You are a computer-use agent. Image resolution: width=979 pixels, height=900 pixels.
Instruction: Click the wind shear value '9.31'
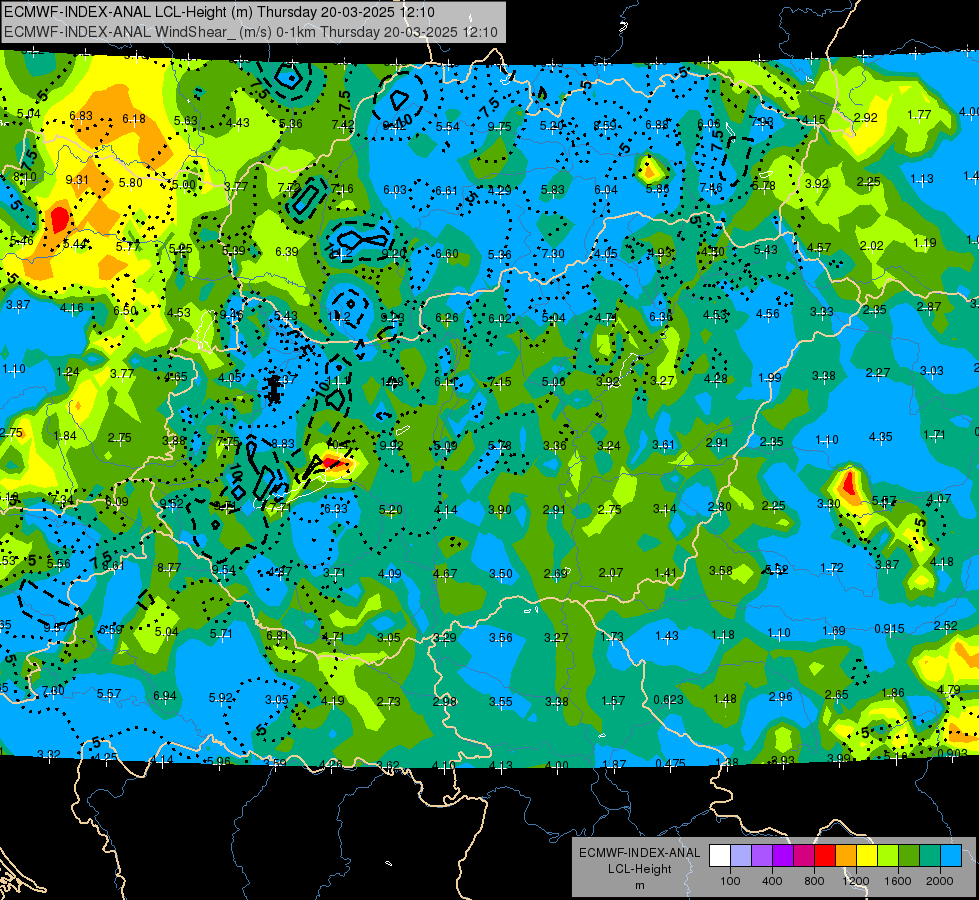pos(77,180)
